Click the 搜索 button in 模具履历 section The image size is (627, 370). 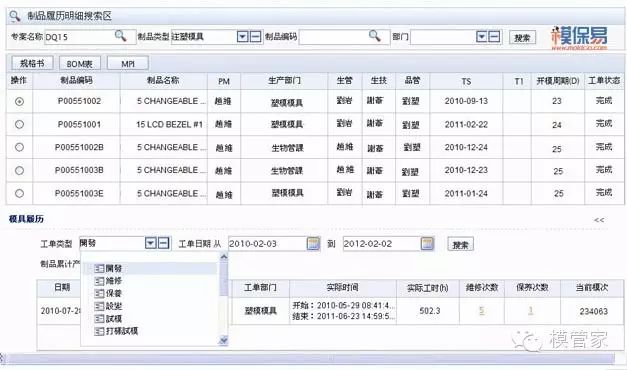pos(461,244)
